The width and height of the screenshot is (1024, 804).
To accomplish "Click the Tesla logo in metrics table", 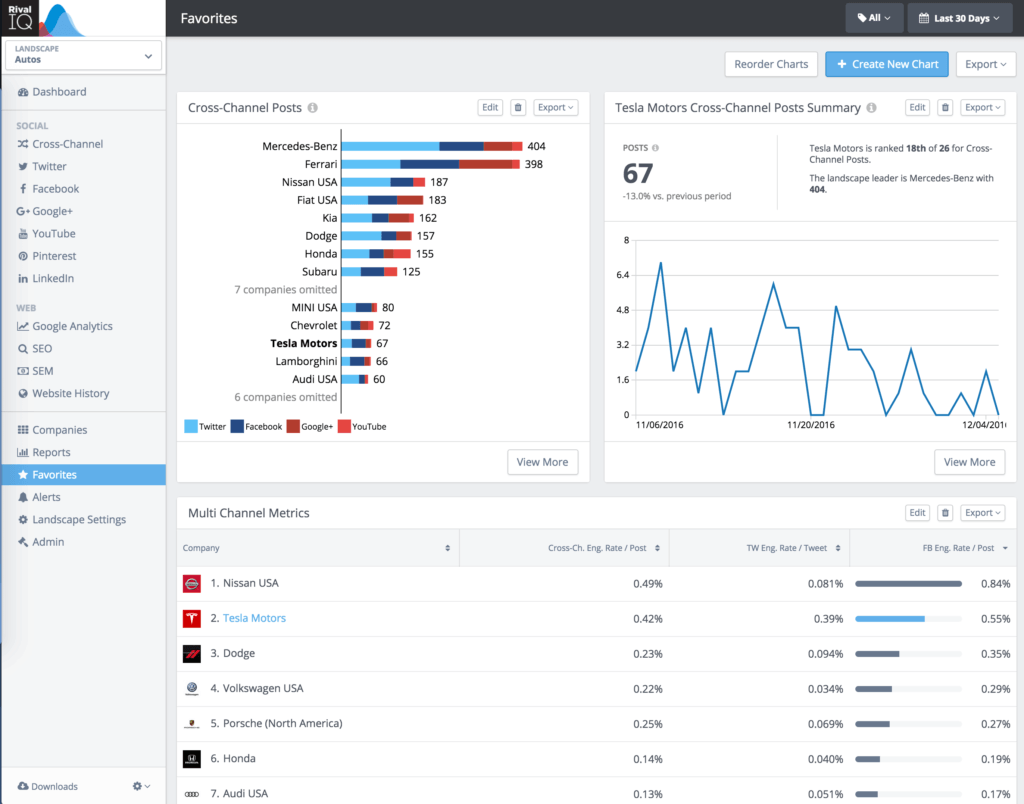I will [x=192, y=618].
